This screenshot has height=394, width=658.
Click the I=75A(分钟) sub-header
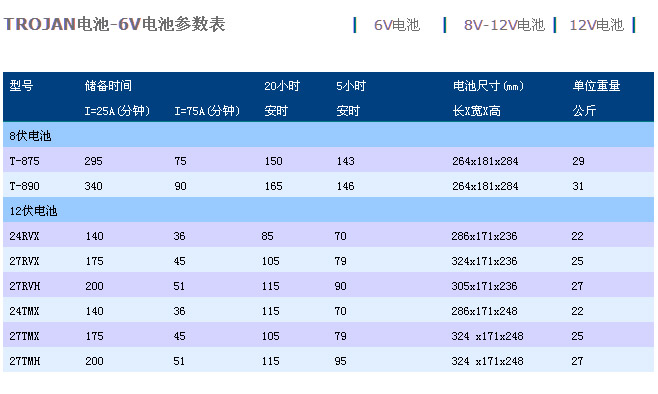pyautogui.click(x=207, y=111)
